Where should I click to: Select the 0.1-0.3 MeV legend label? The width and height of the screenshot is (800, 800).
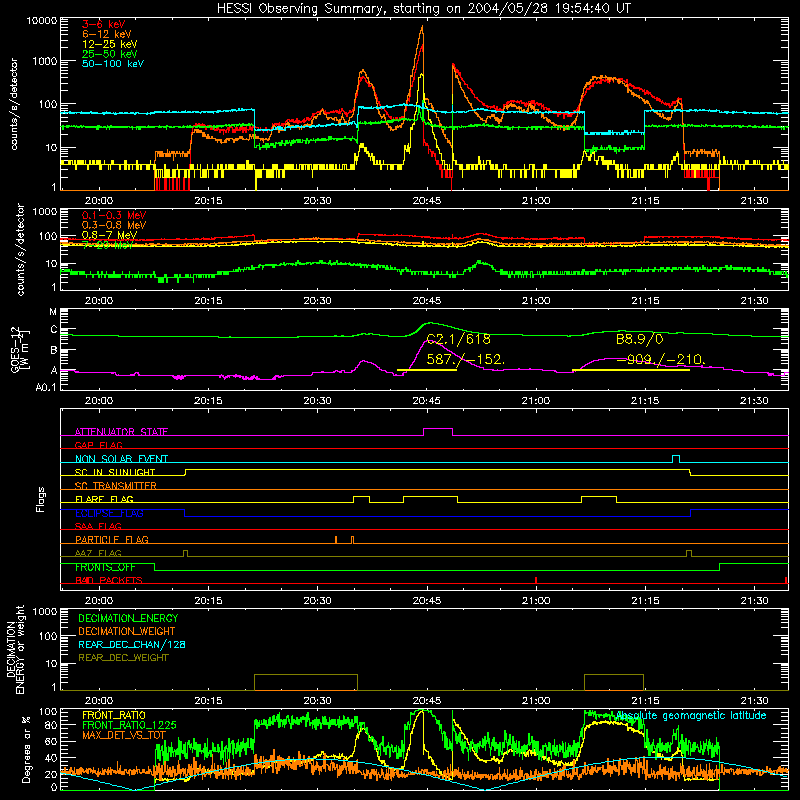tap(113, 215)
